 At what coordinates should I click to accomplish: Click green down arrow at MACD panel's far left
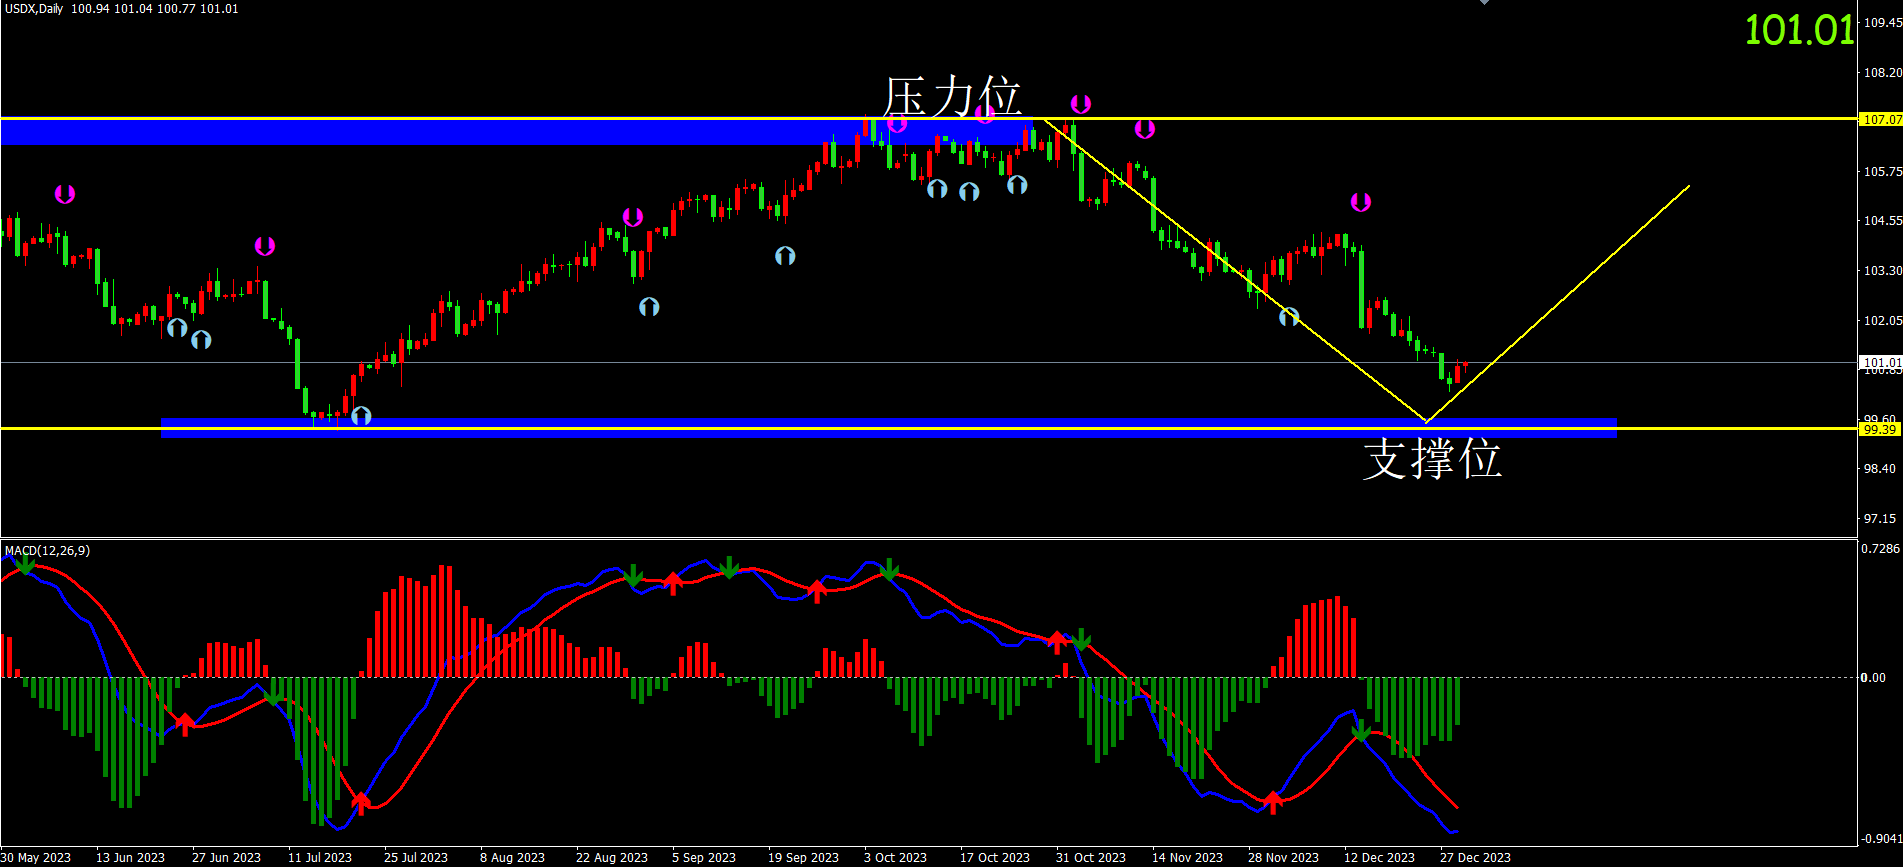pos(26,564)
